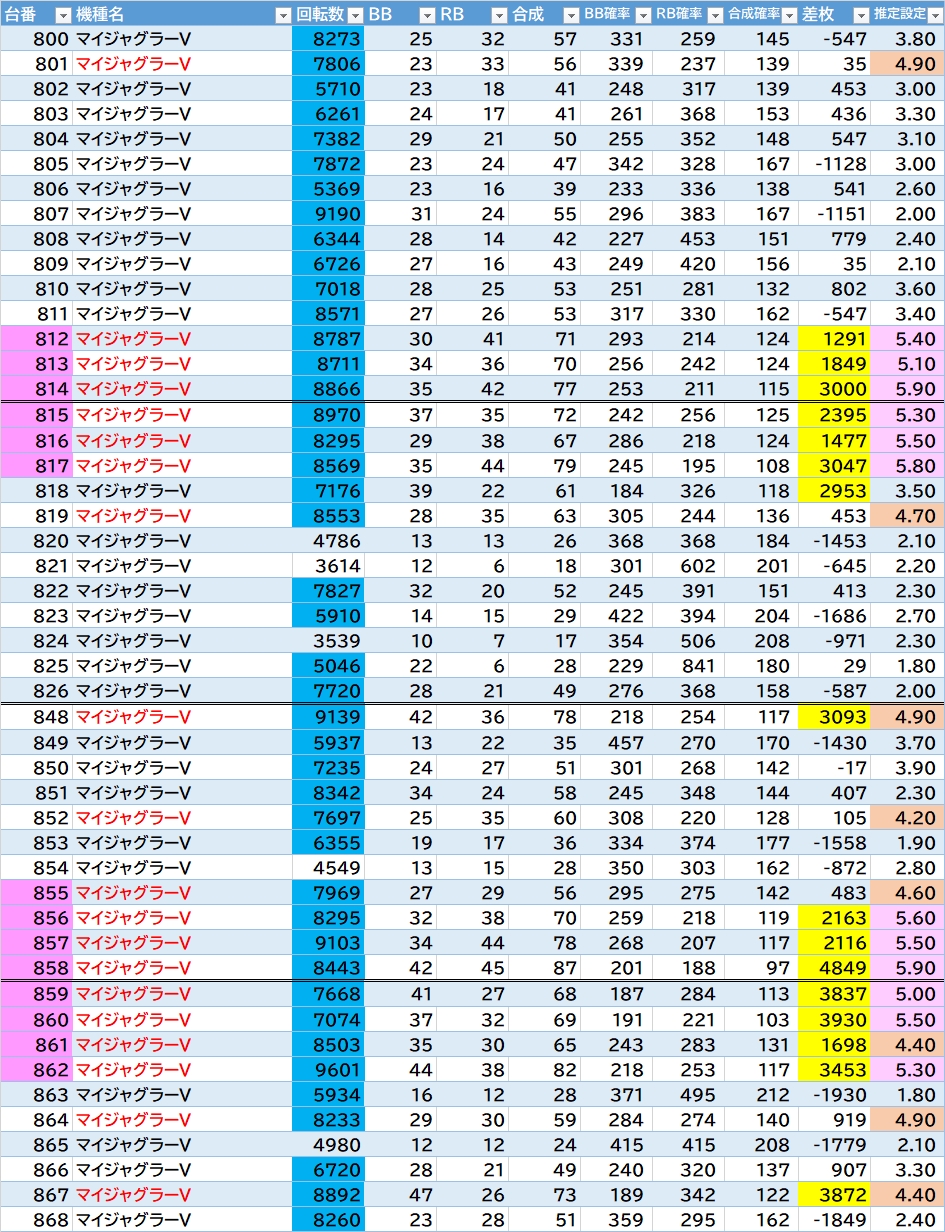Open the BB確率 column filter dropdown
The image size is (945, 1232).
click(642, 14)
